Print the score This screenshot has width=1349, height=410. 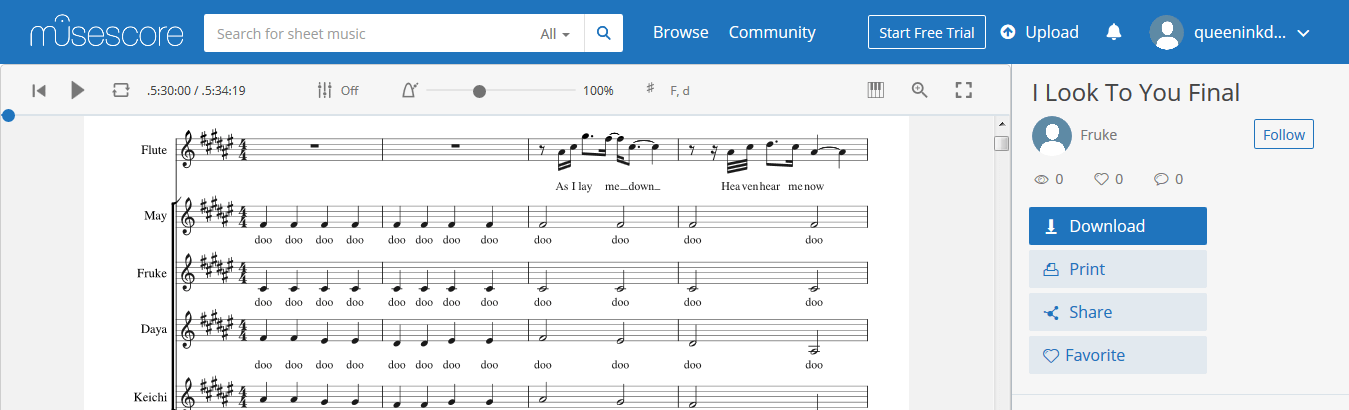click(x=1118, y=269)
